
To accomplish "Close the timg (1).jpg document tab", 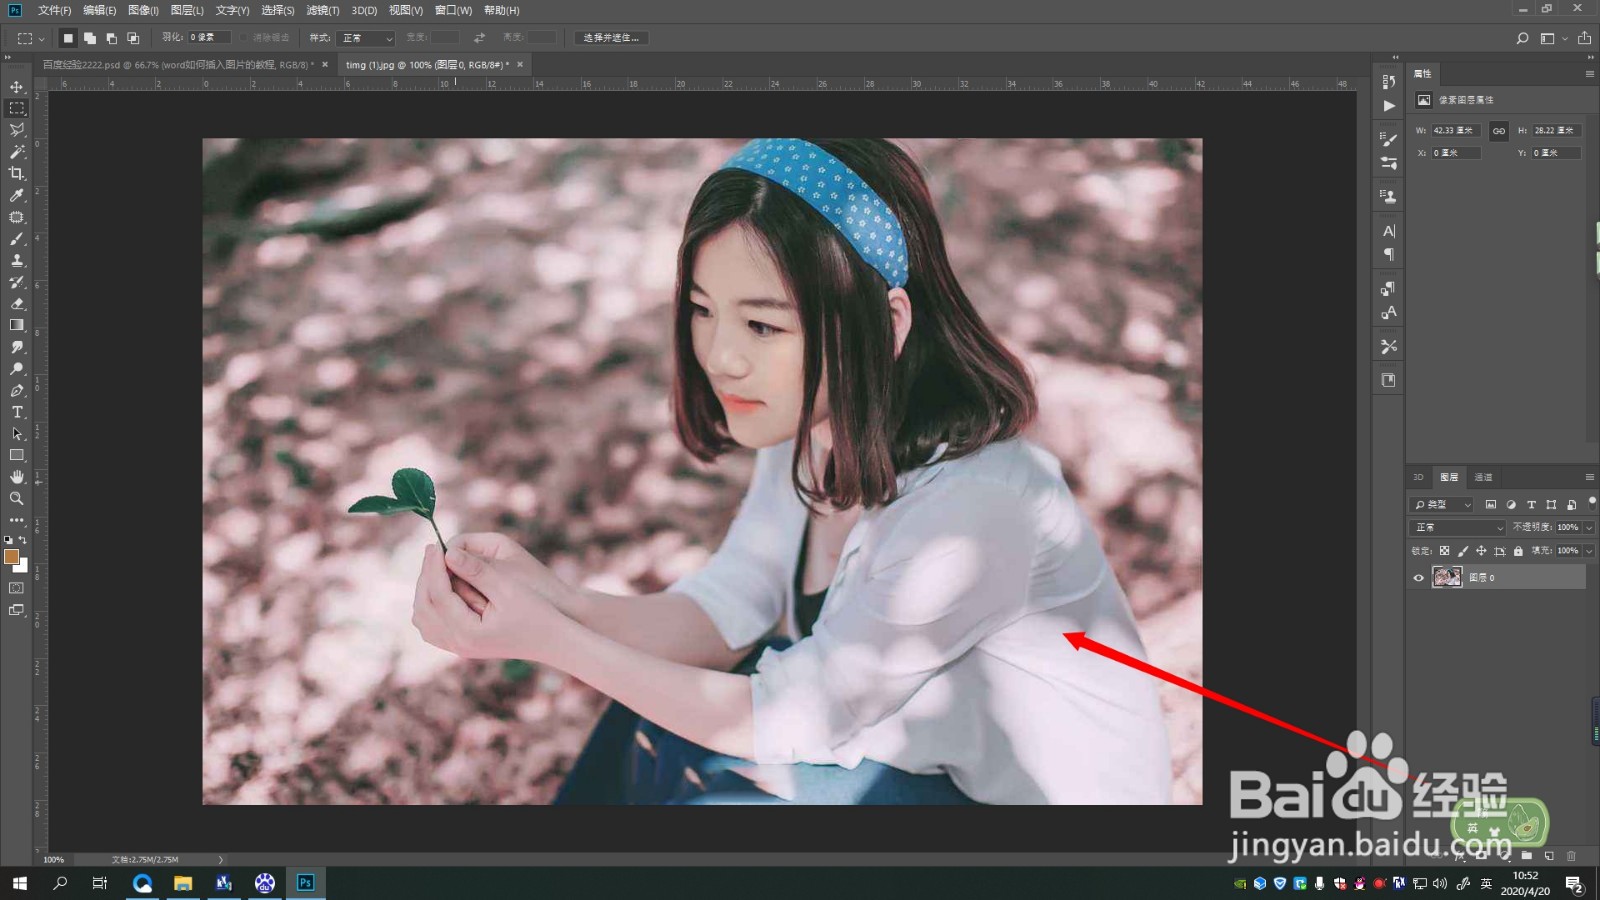I will coord(520,65).
